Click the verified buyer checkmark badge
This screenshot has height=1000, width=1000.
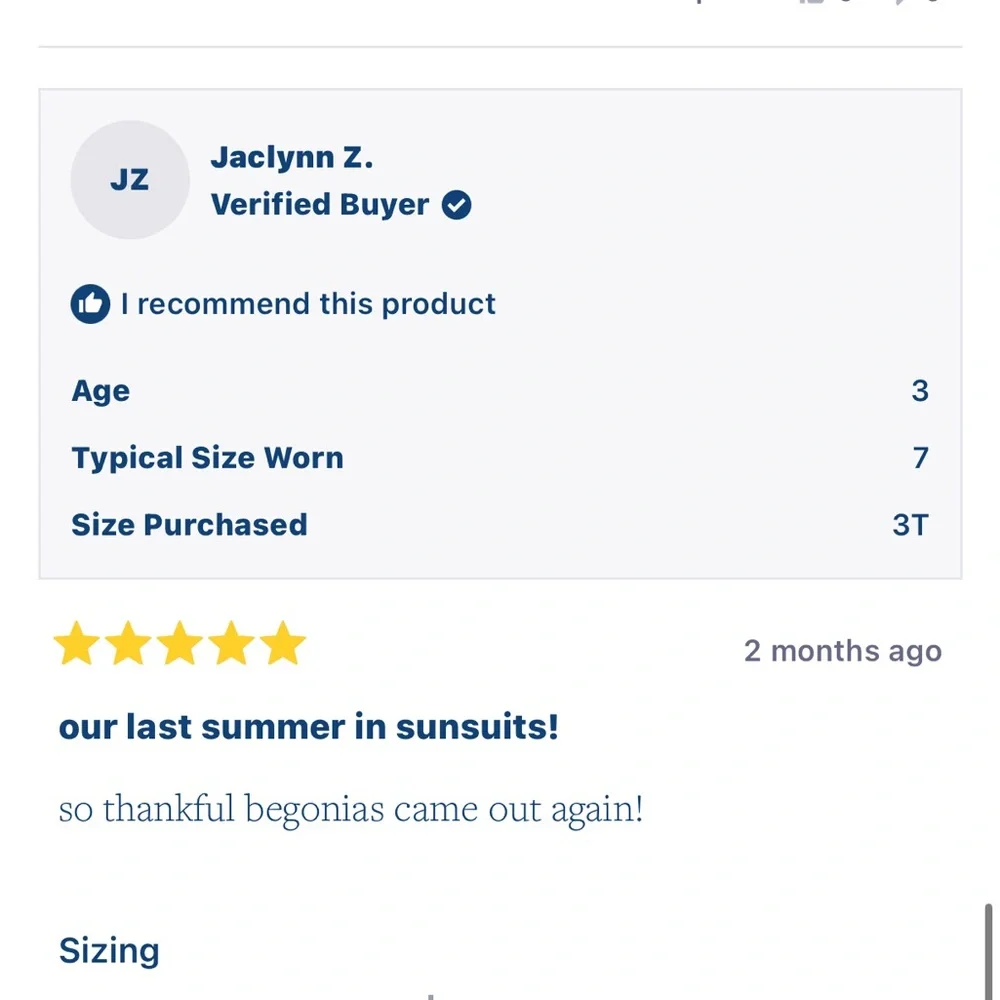[457, 205]
